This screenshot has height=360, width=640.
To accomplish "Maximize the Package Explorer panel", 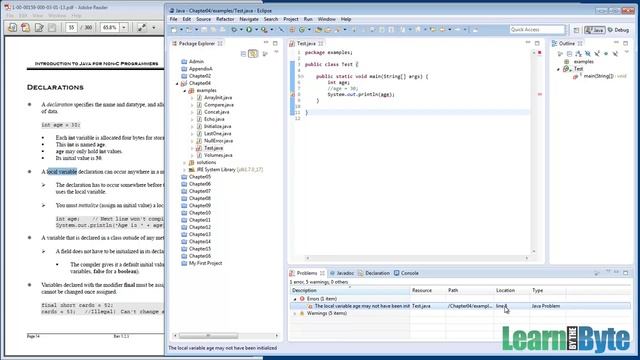I will click(275, 43).
